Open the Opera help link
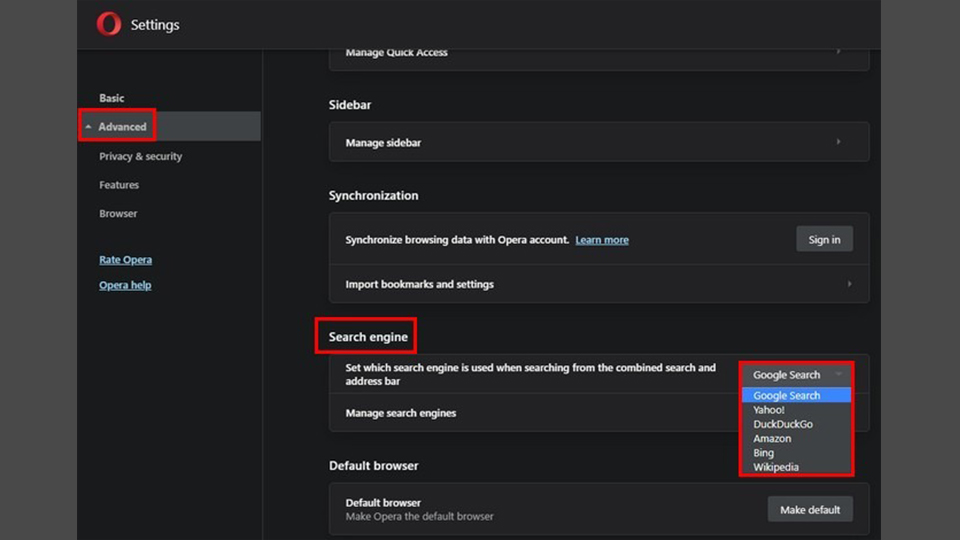960x540 pixels. click(x=125, y=285)
